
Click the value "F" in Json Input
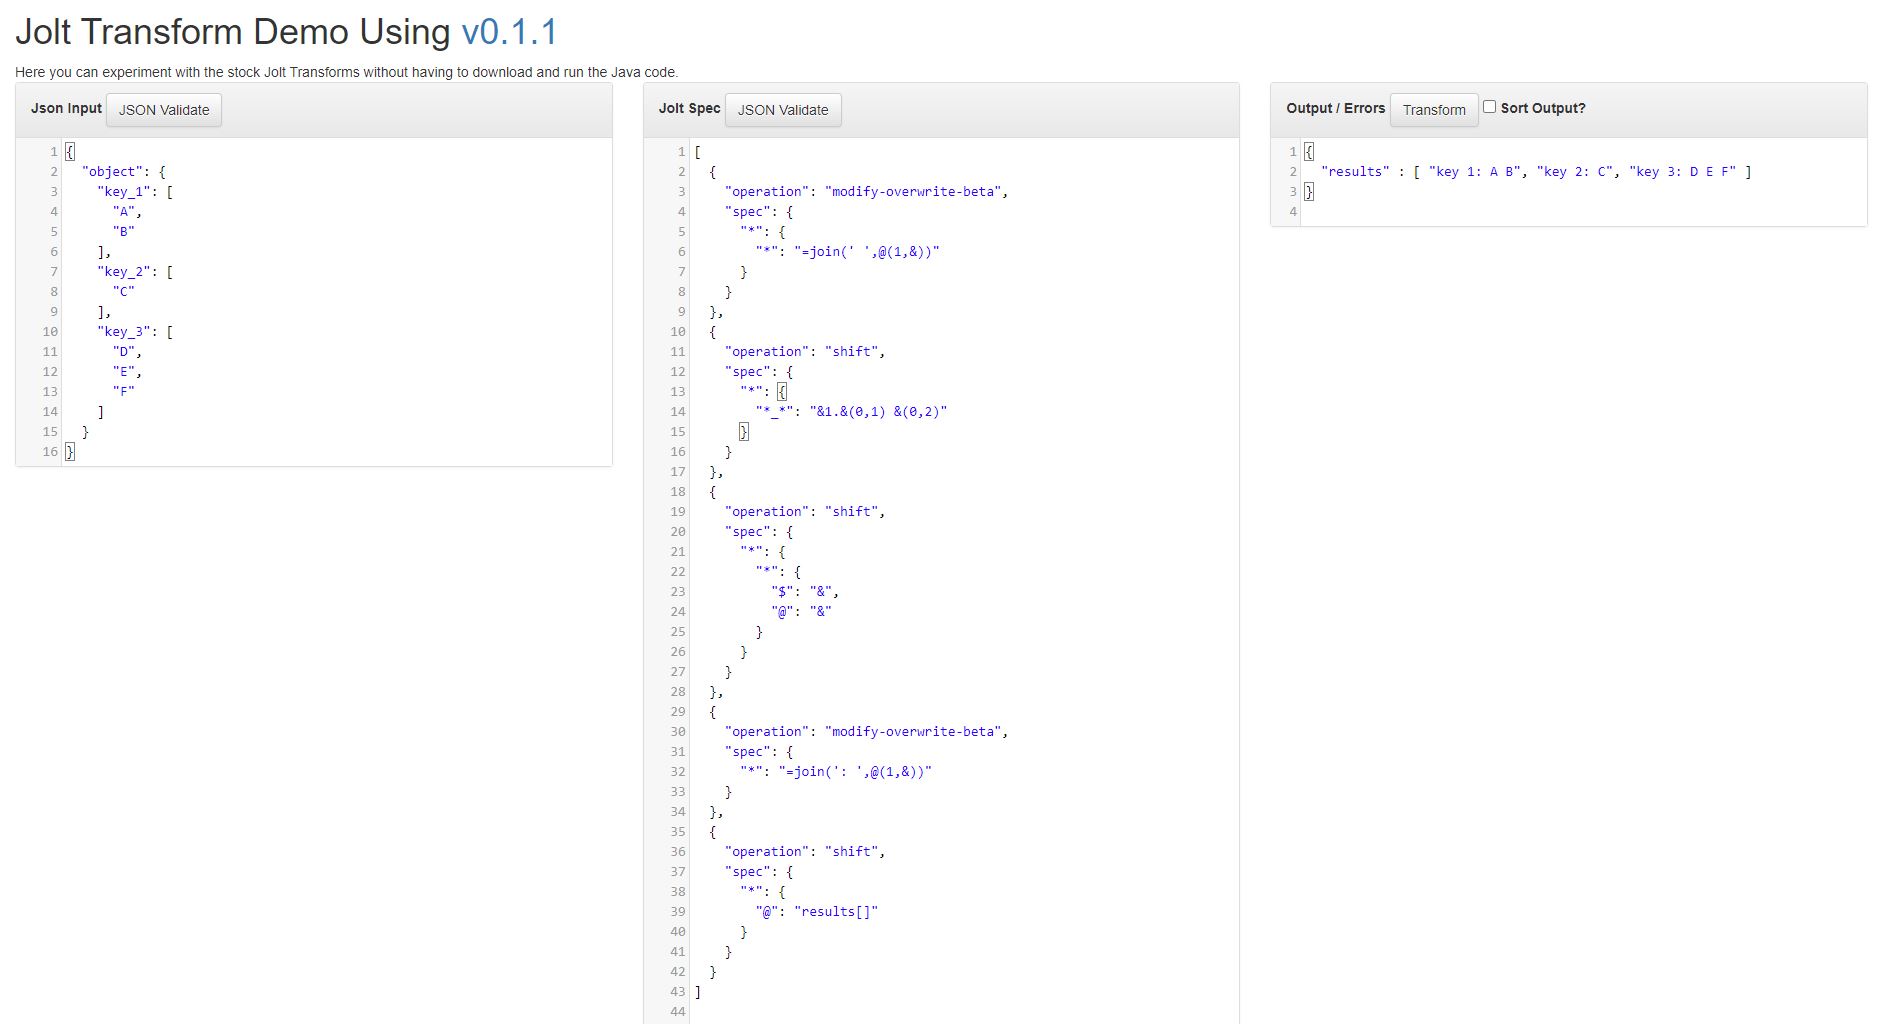coord(124,392)
